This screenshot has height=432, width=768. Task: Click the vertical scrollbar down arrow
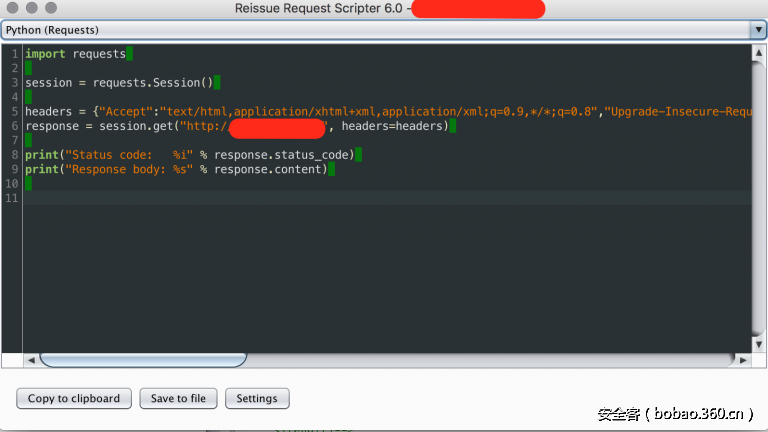click(x=759, y=344)
